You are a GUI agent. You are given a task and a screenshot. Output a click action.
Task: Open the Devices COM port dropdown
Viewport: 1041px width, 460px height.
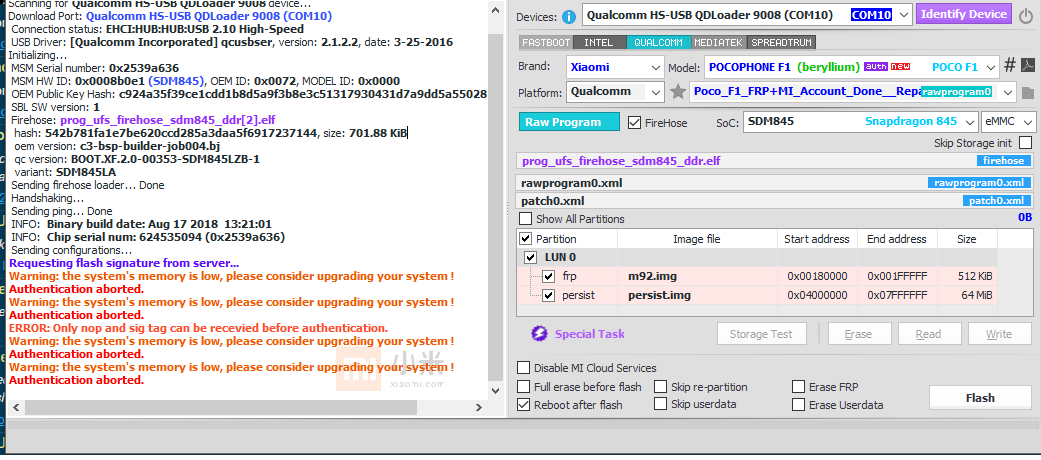[903, 15]
